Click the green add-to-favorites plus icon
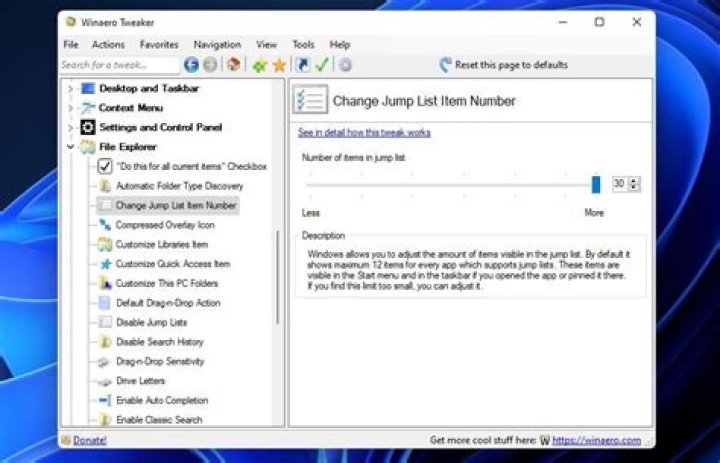Viewport: 720px width, 463px height. pos(259,65)
